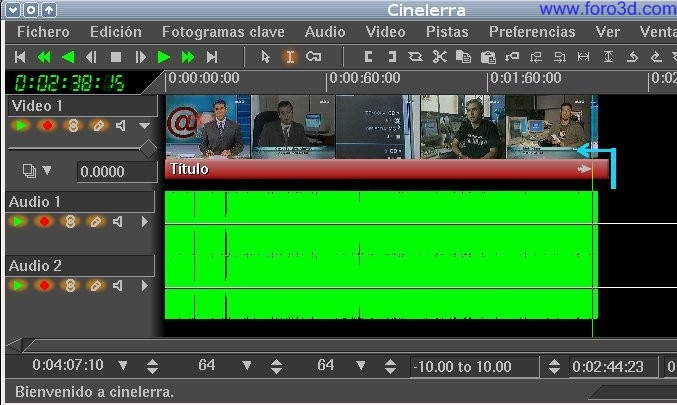
Task: Expand the Audio 2 track controls
Action: 145,285
